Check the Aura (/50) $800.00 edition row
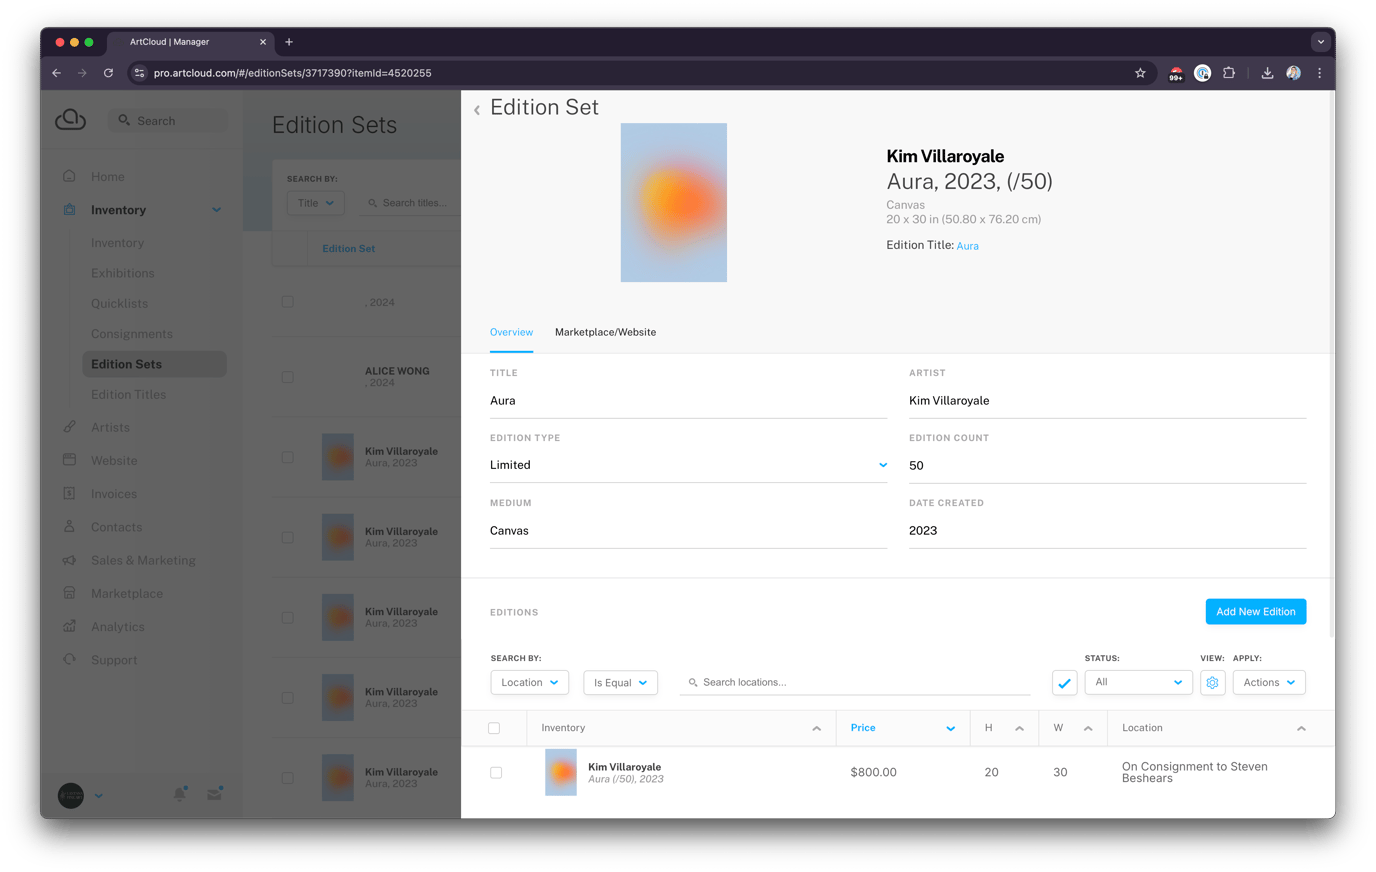 pyautogui.click(x=496, y=772)
